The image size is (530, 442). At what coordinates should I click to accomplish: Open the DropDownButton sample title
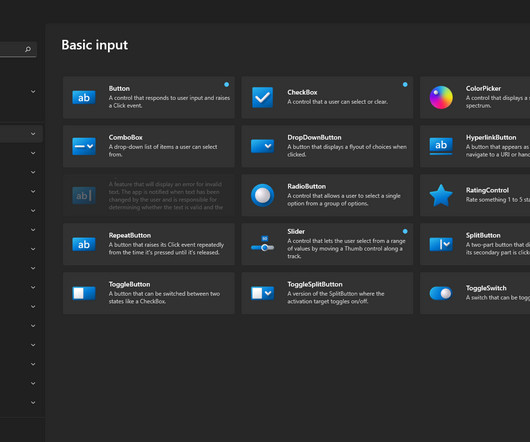tap(314, 138)
